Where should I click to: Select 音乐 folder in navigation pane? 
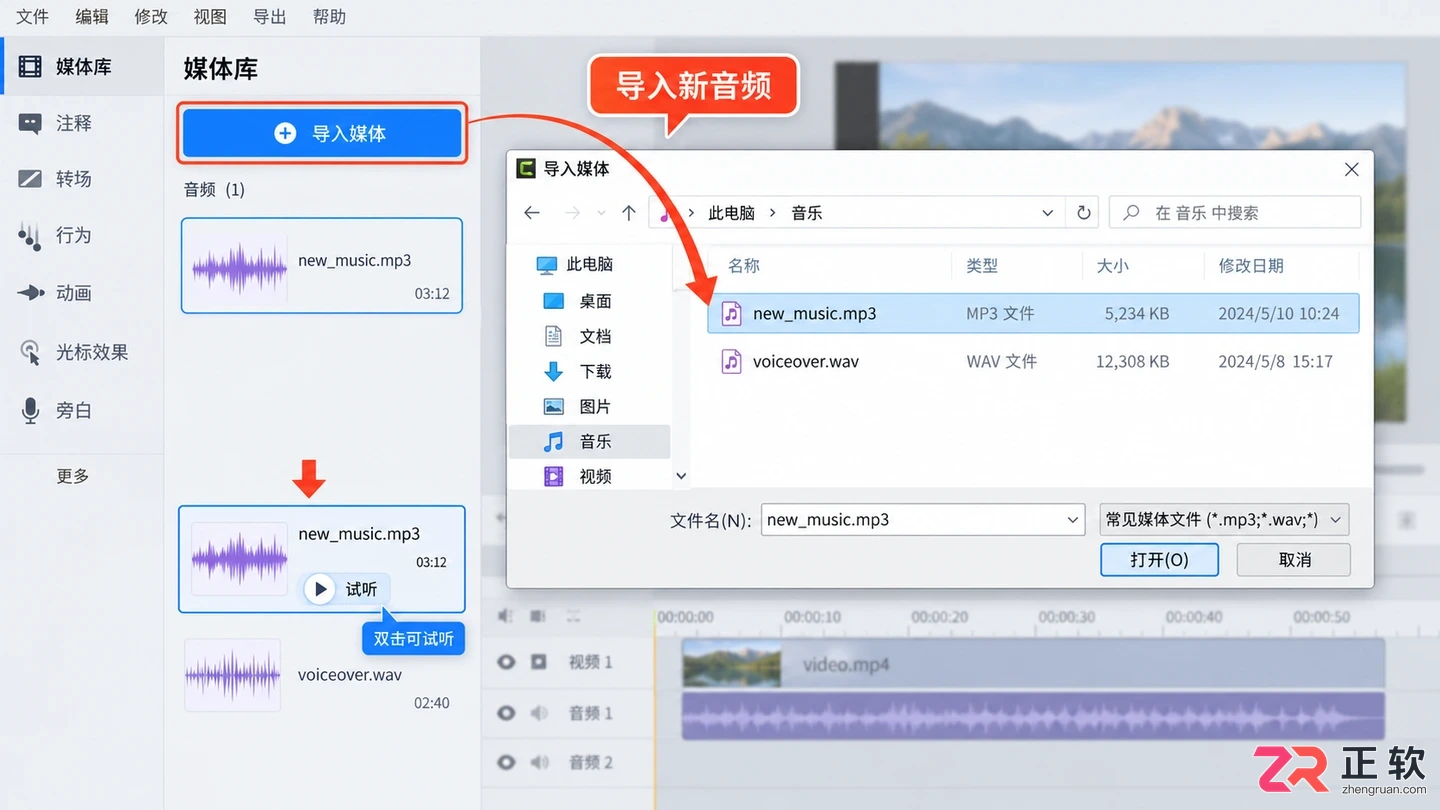point(590,441)
